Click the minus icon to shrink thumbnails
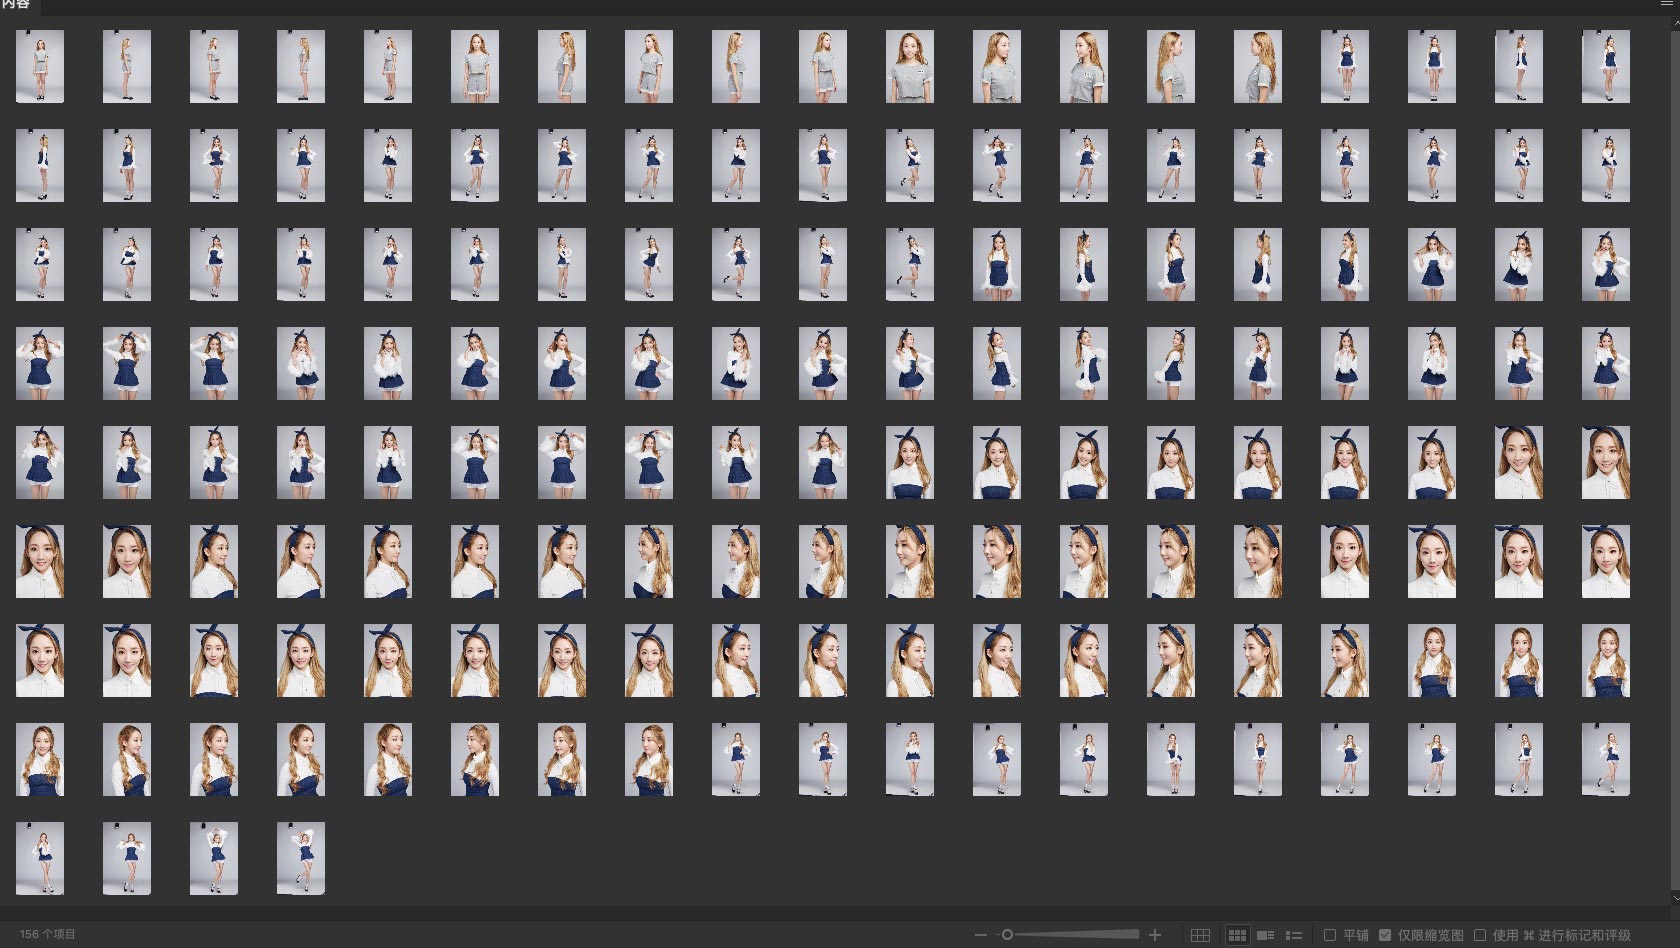 [x=980, y=935]
